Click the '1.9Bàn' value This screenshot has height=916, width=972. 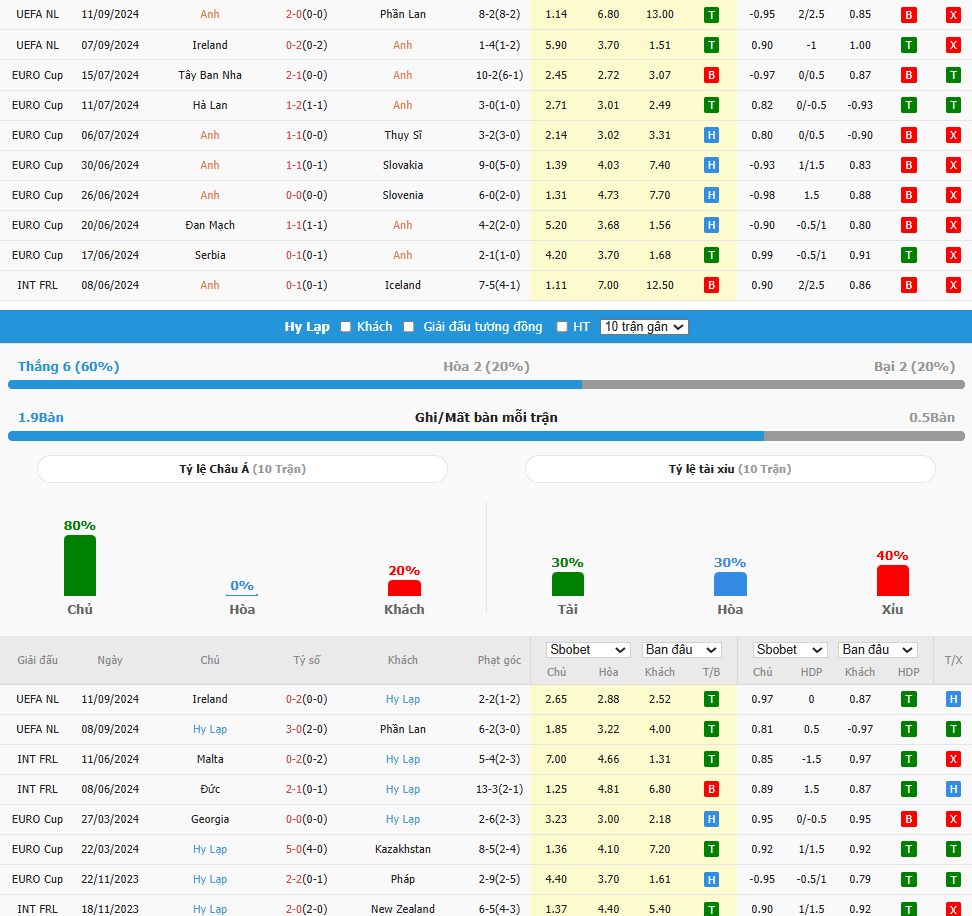tap(41, 417)
